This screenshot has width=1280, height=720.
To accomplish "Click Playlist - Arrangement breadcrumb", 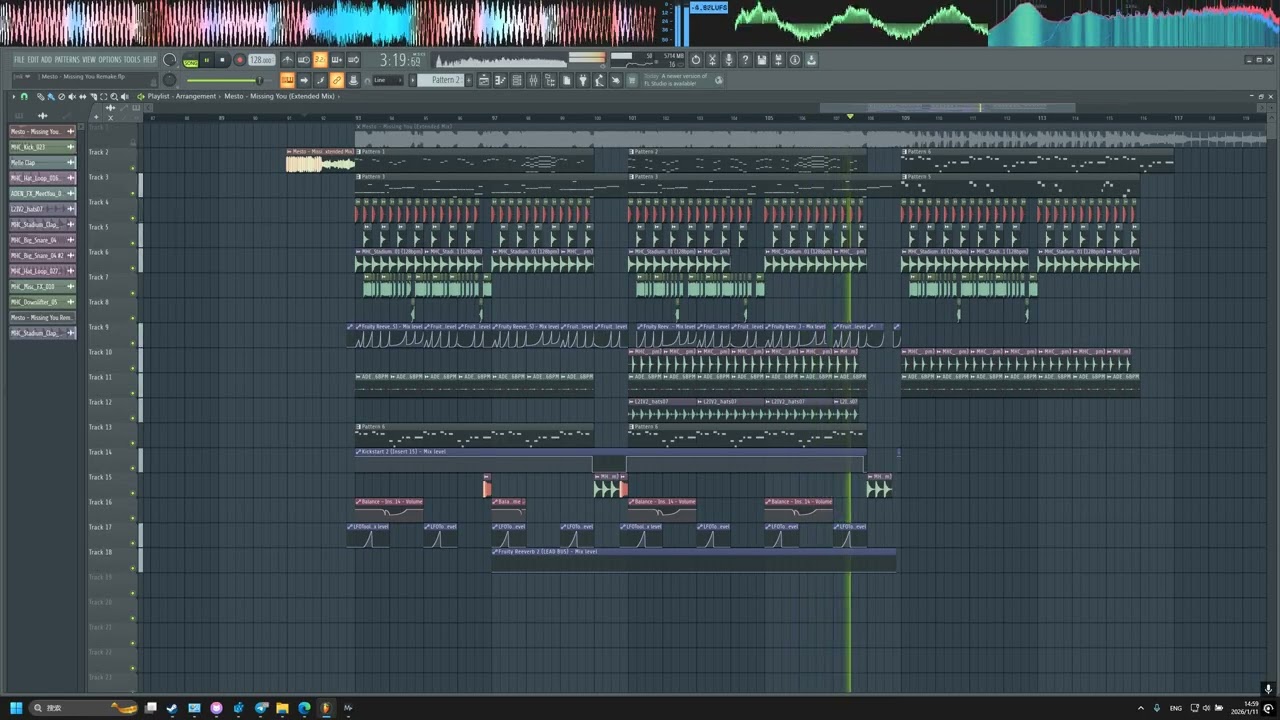I will 182,96.
